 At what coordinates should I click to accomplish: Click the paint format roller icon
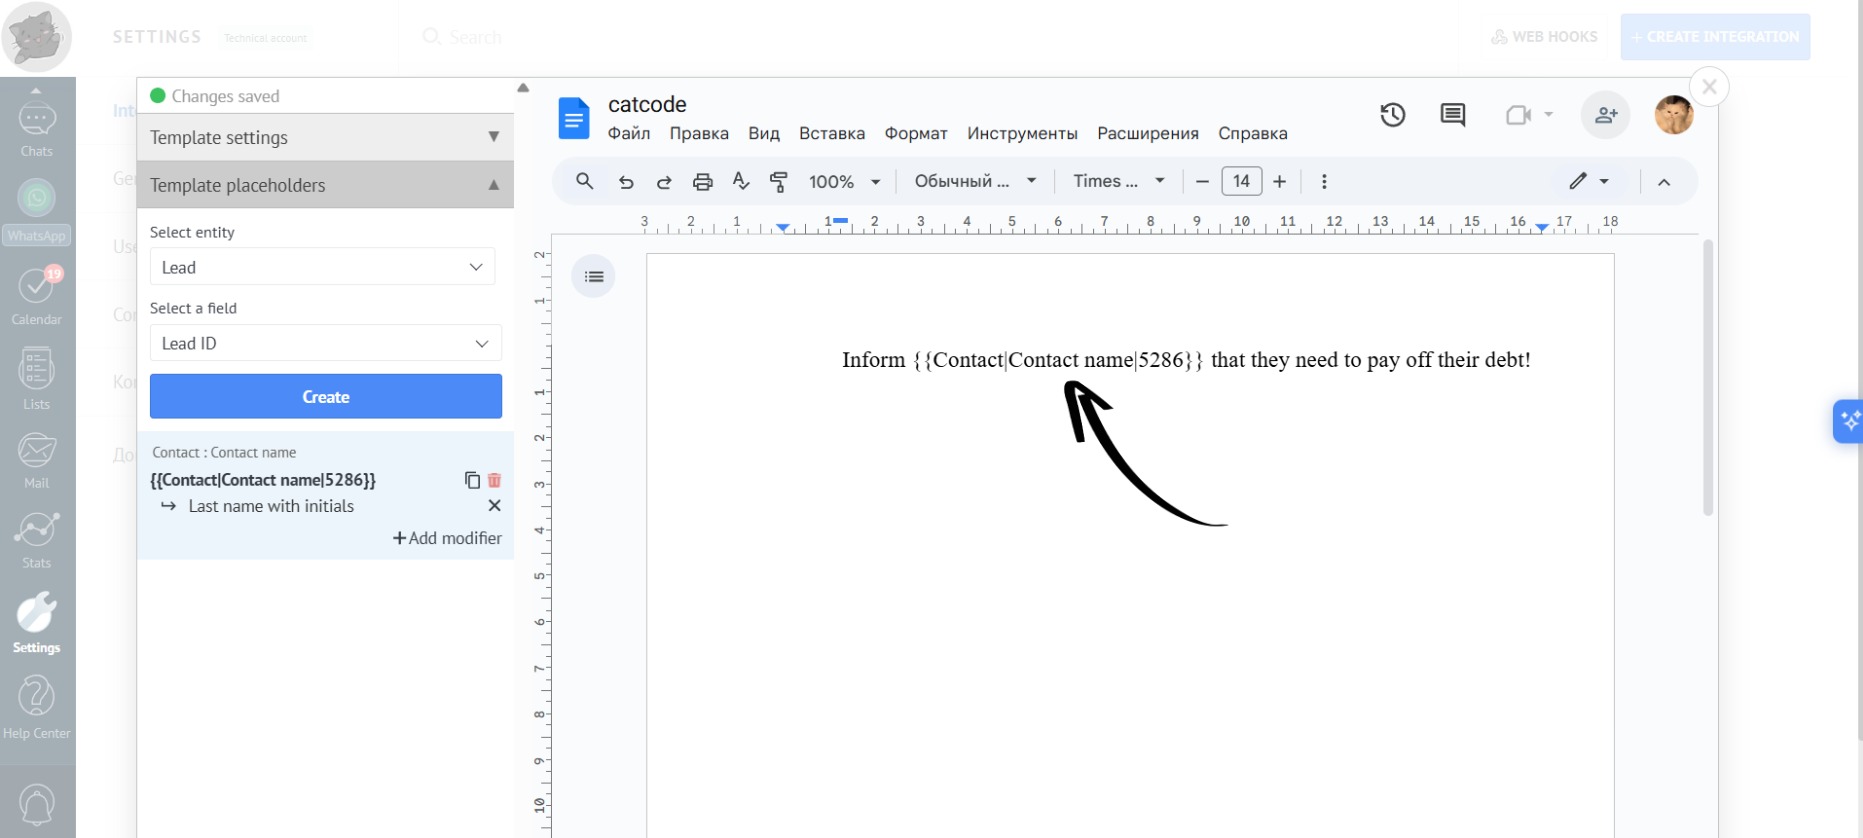[x=778, y=182]
